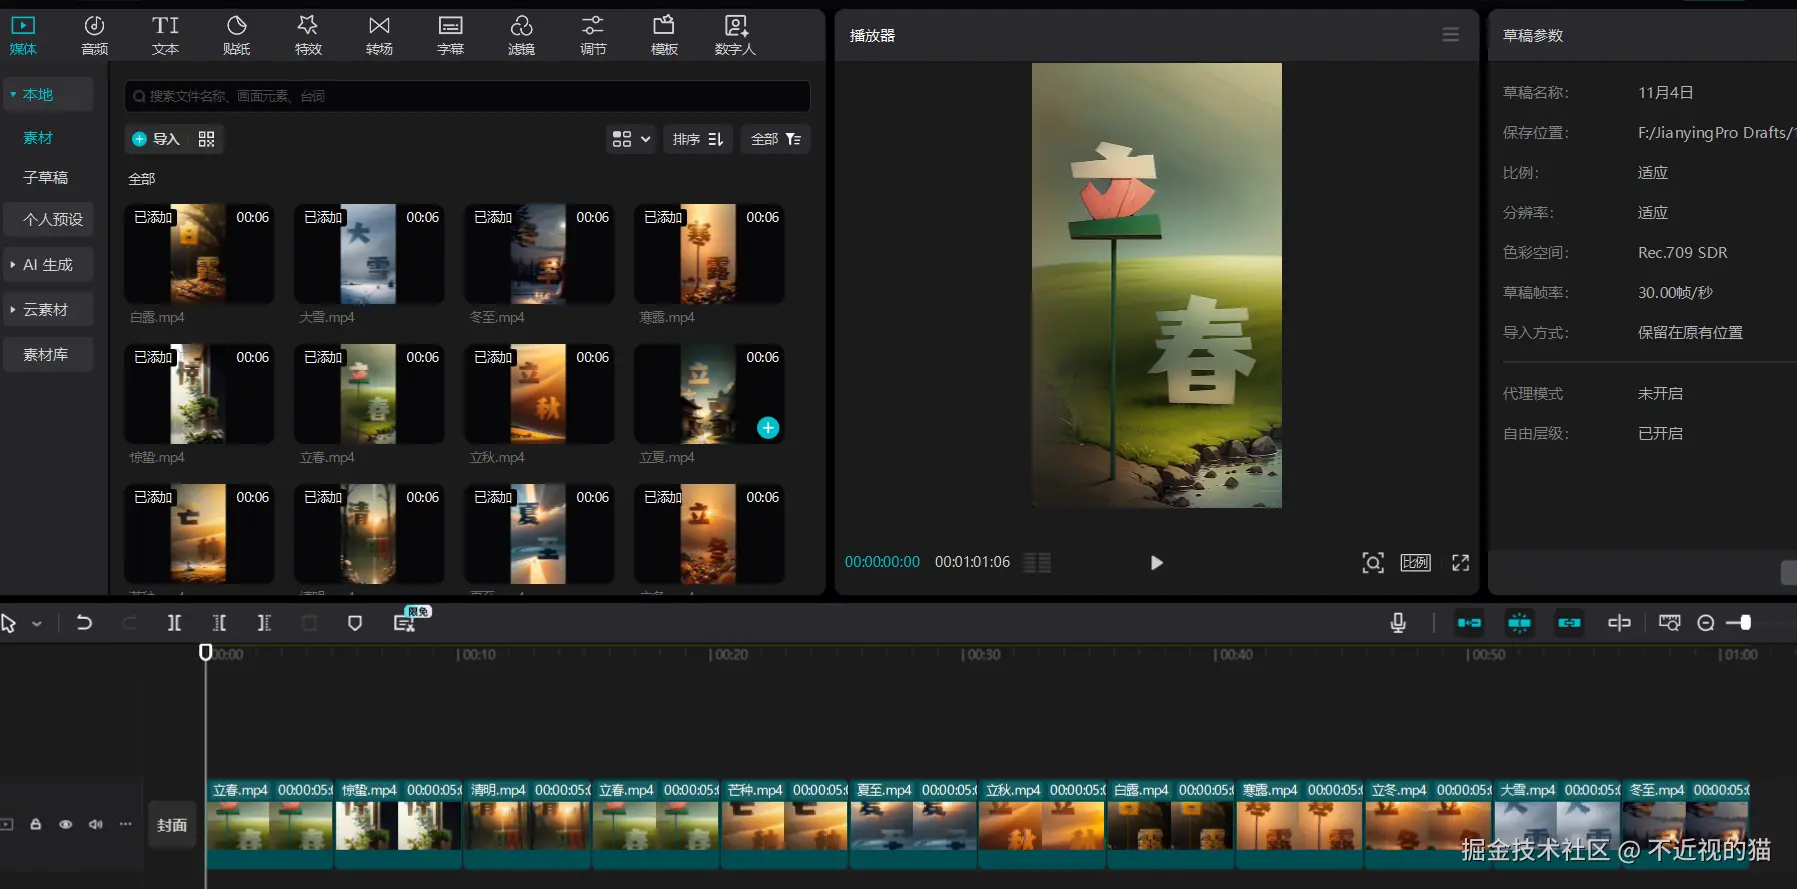Start voiceover recording with microphone icon
The image size is (1797, 889).
click(1398, 623)
